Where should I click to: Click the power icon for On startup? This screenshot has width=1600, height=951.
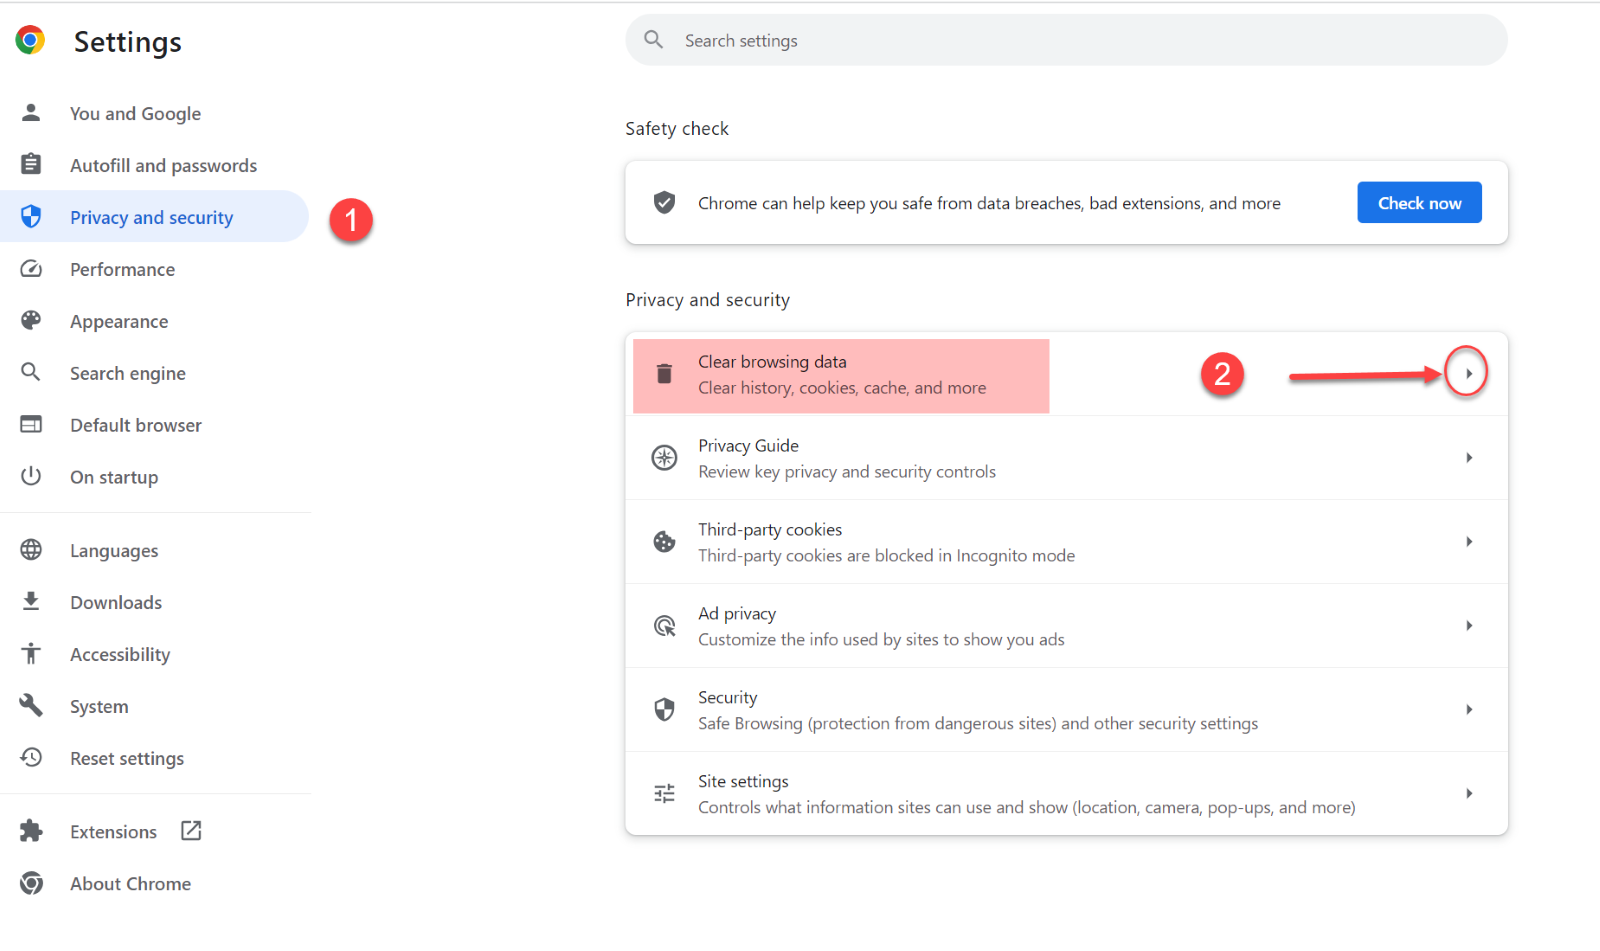pos(31,476)
